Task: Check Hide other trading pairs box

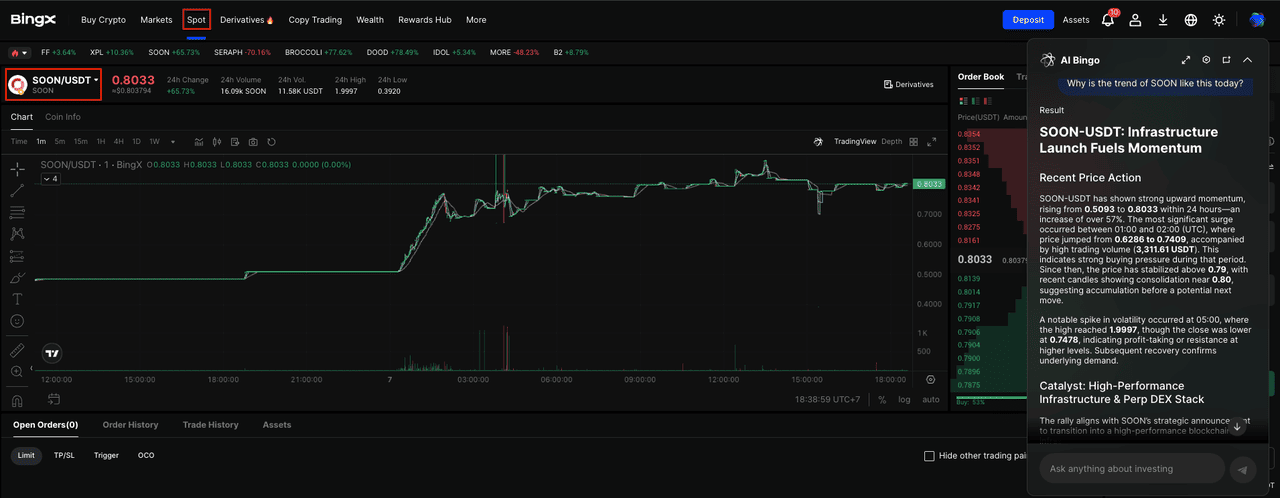Action: pos(929,456)
